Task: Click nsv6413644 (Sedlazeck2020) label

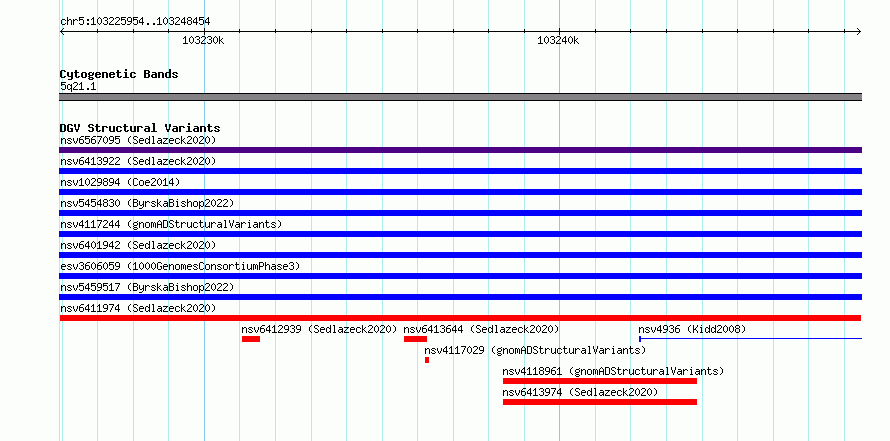Action: click(x=481, y=329)
